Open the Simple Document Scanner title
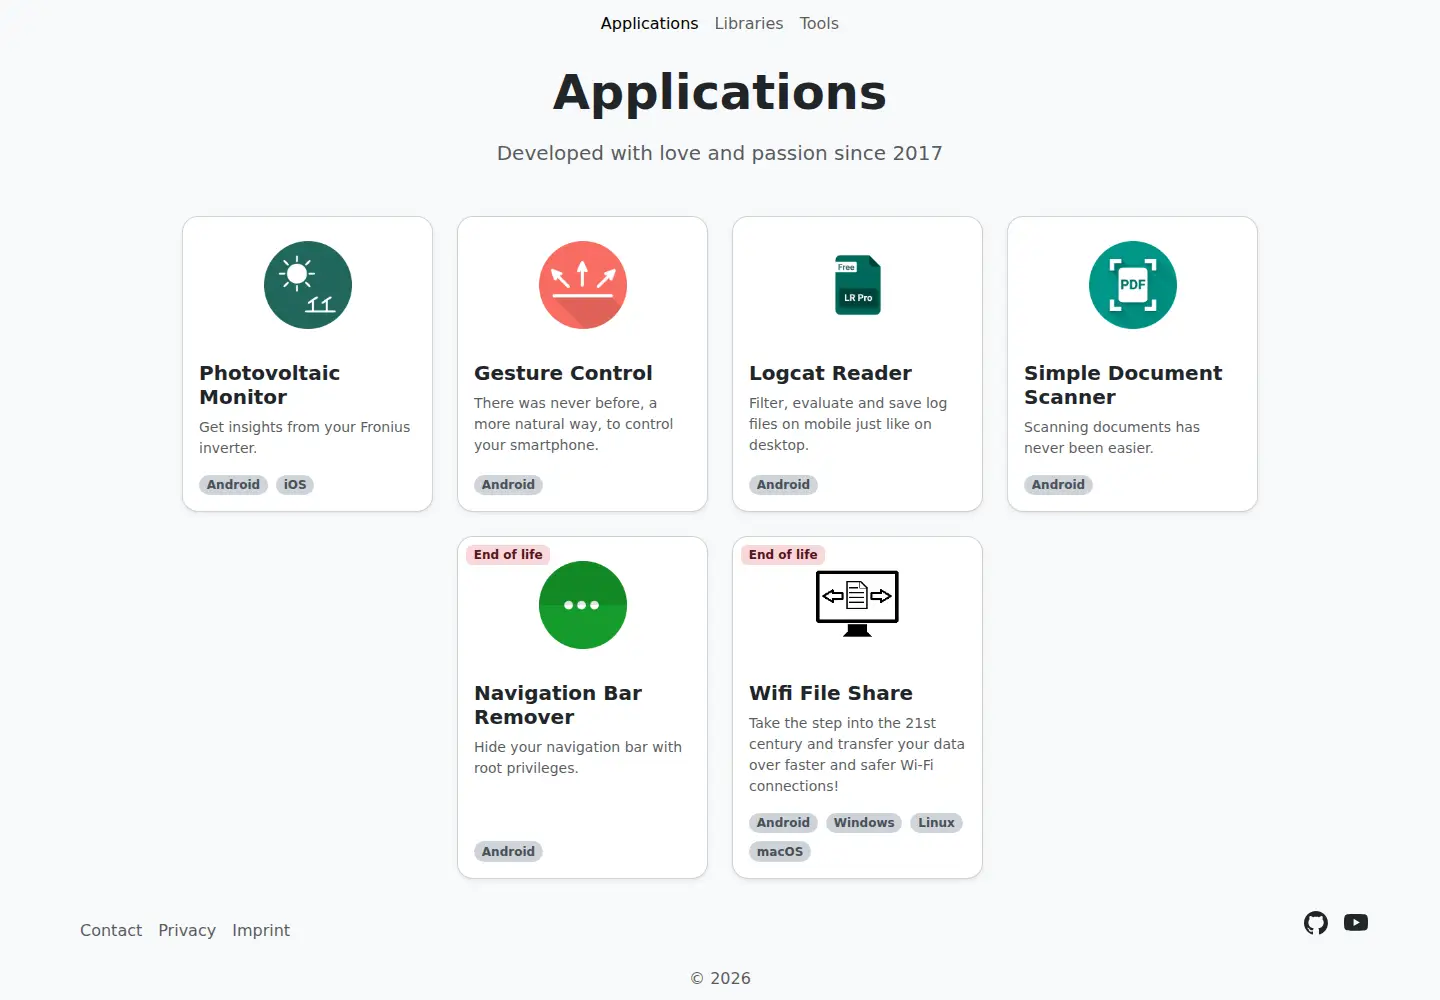 (x=1123, y=385)
